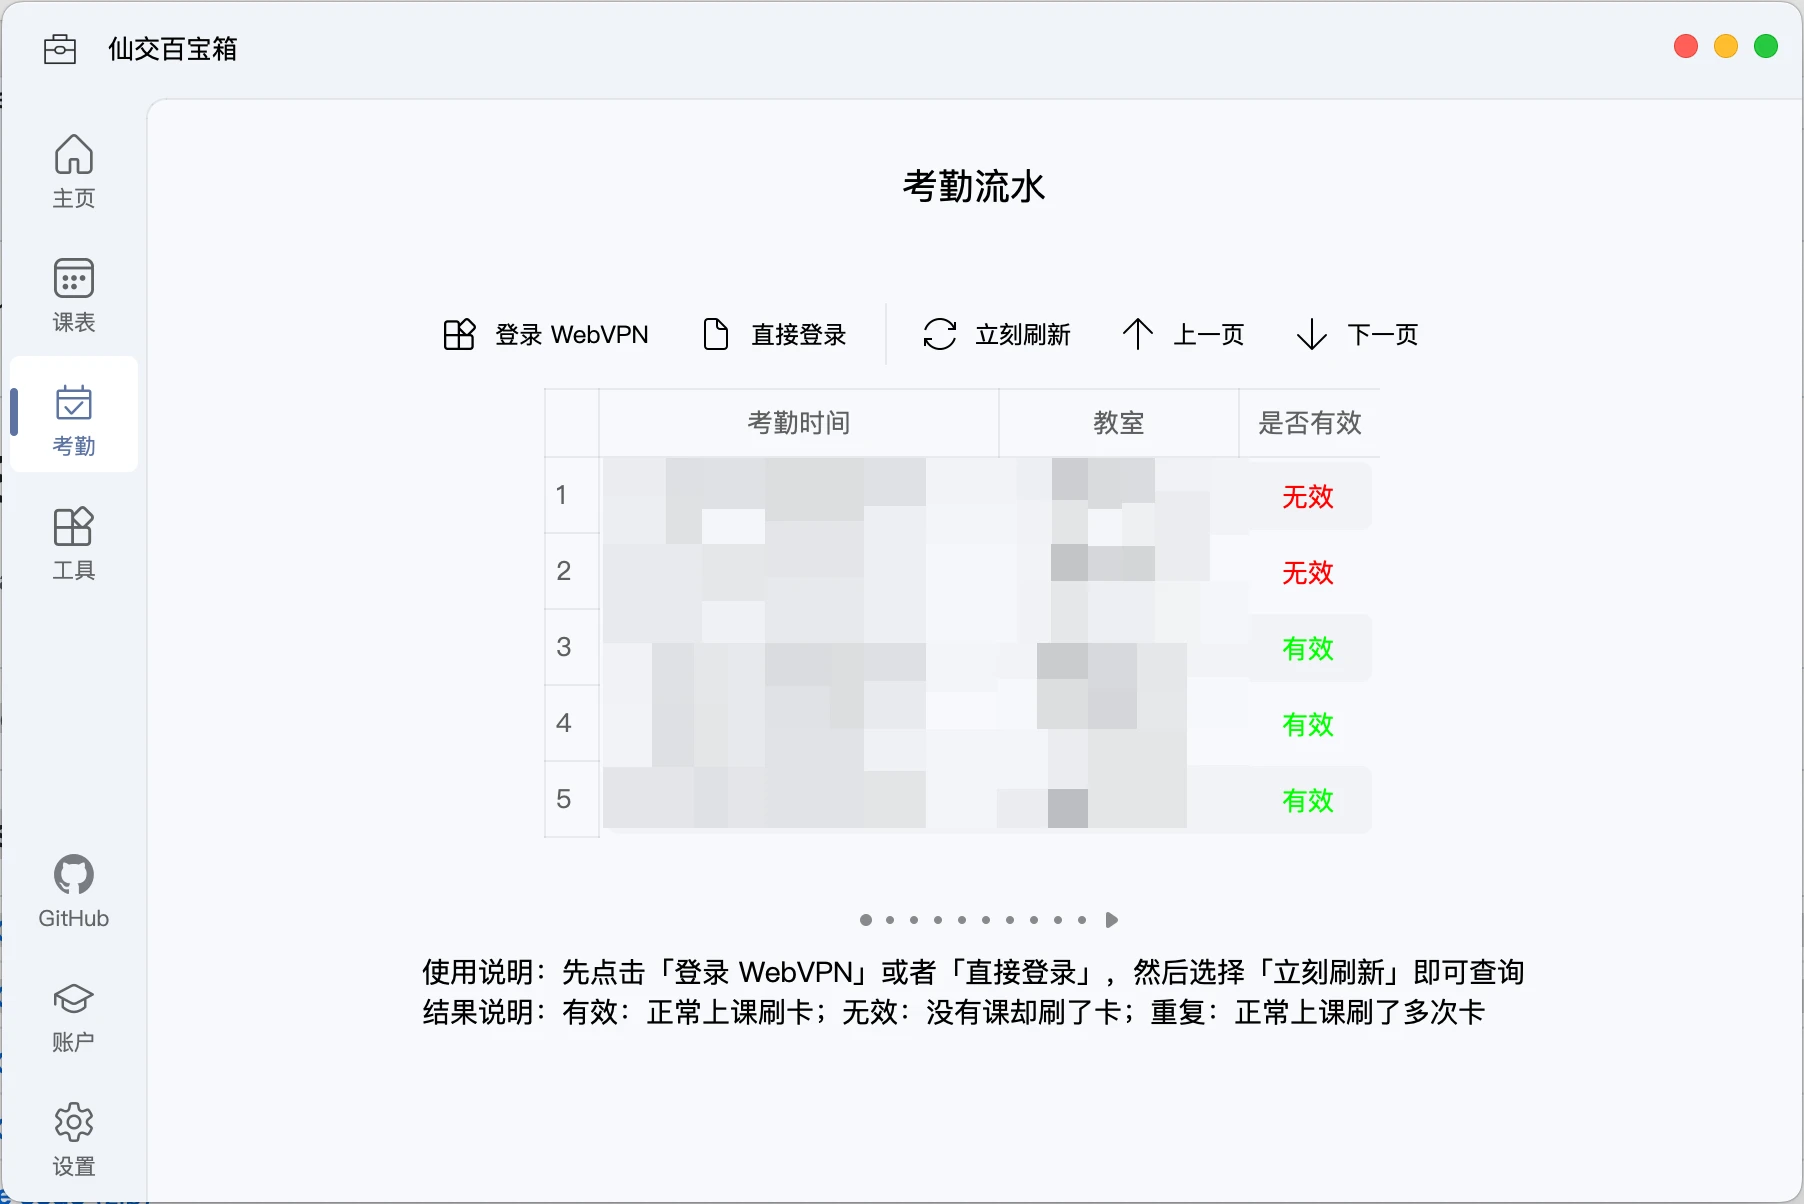The height and width of the screenshot is (1204, 1804).
Task: Click 直接登录 direct login button
Action: pos(775,334)
